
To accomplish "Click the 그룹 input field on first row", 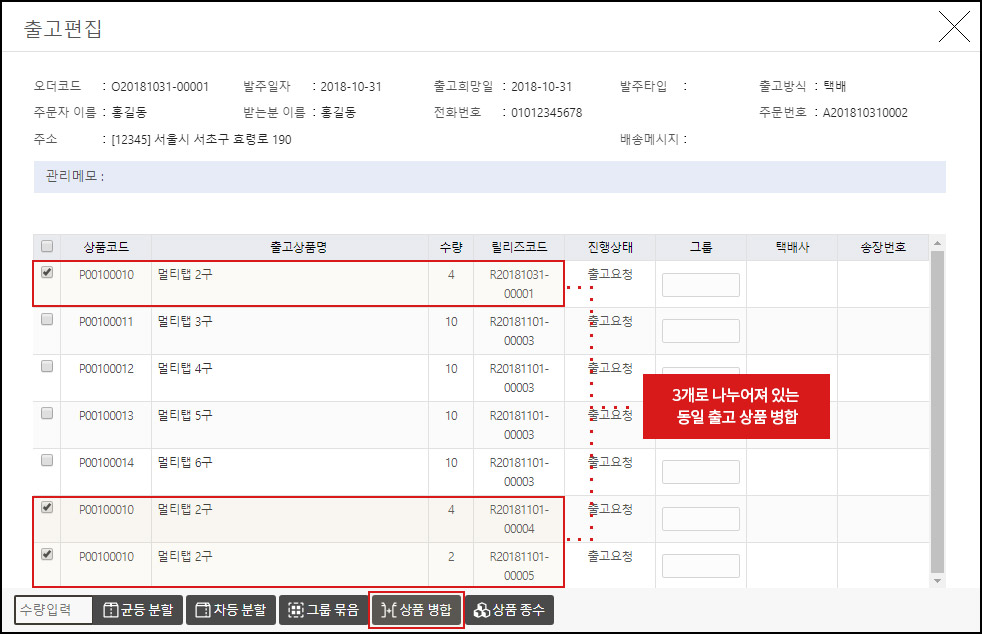I will pyautogui.click(x=700, y=284).
